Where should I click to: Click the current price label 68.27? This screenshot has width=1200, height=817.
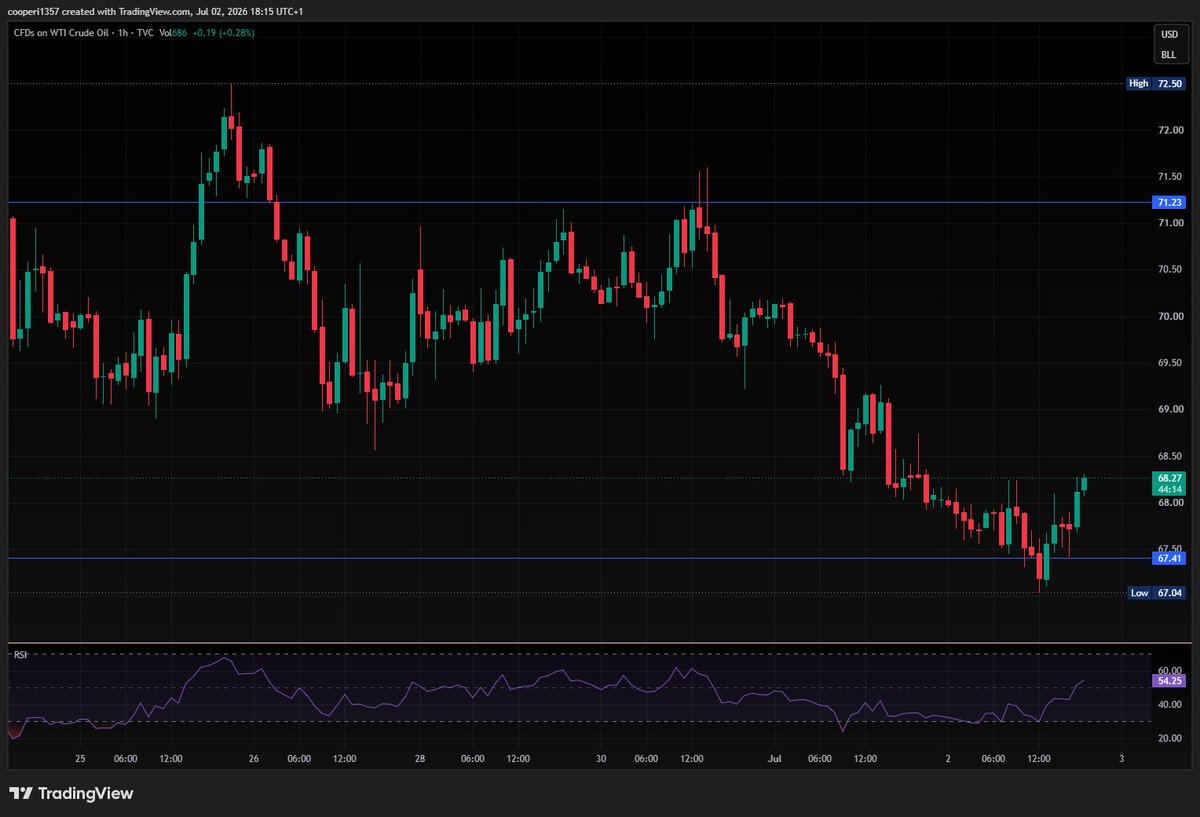point(1169,479)
